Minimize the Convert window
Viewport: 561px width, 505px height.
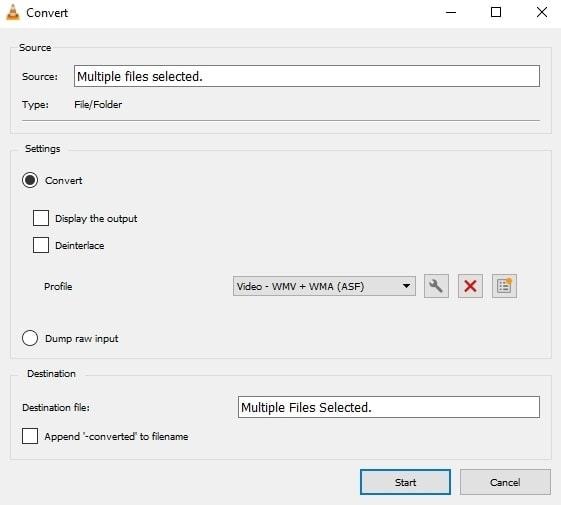(451, 12)
